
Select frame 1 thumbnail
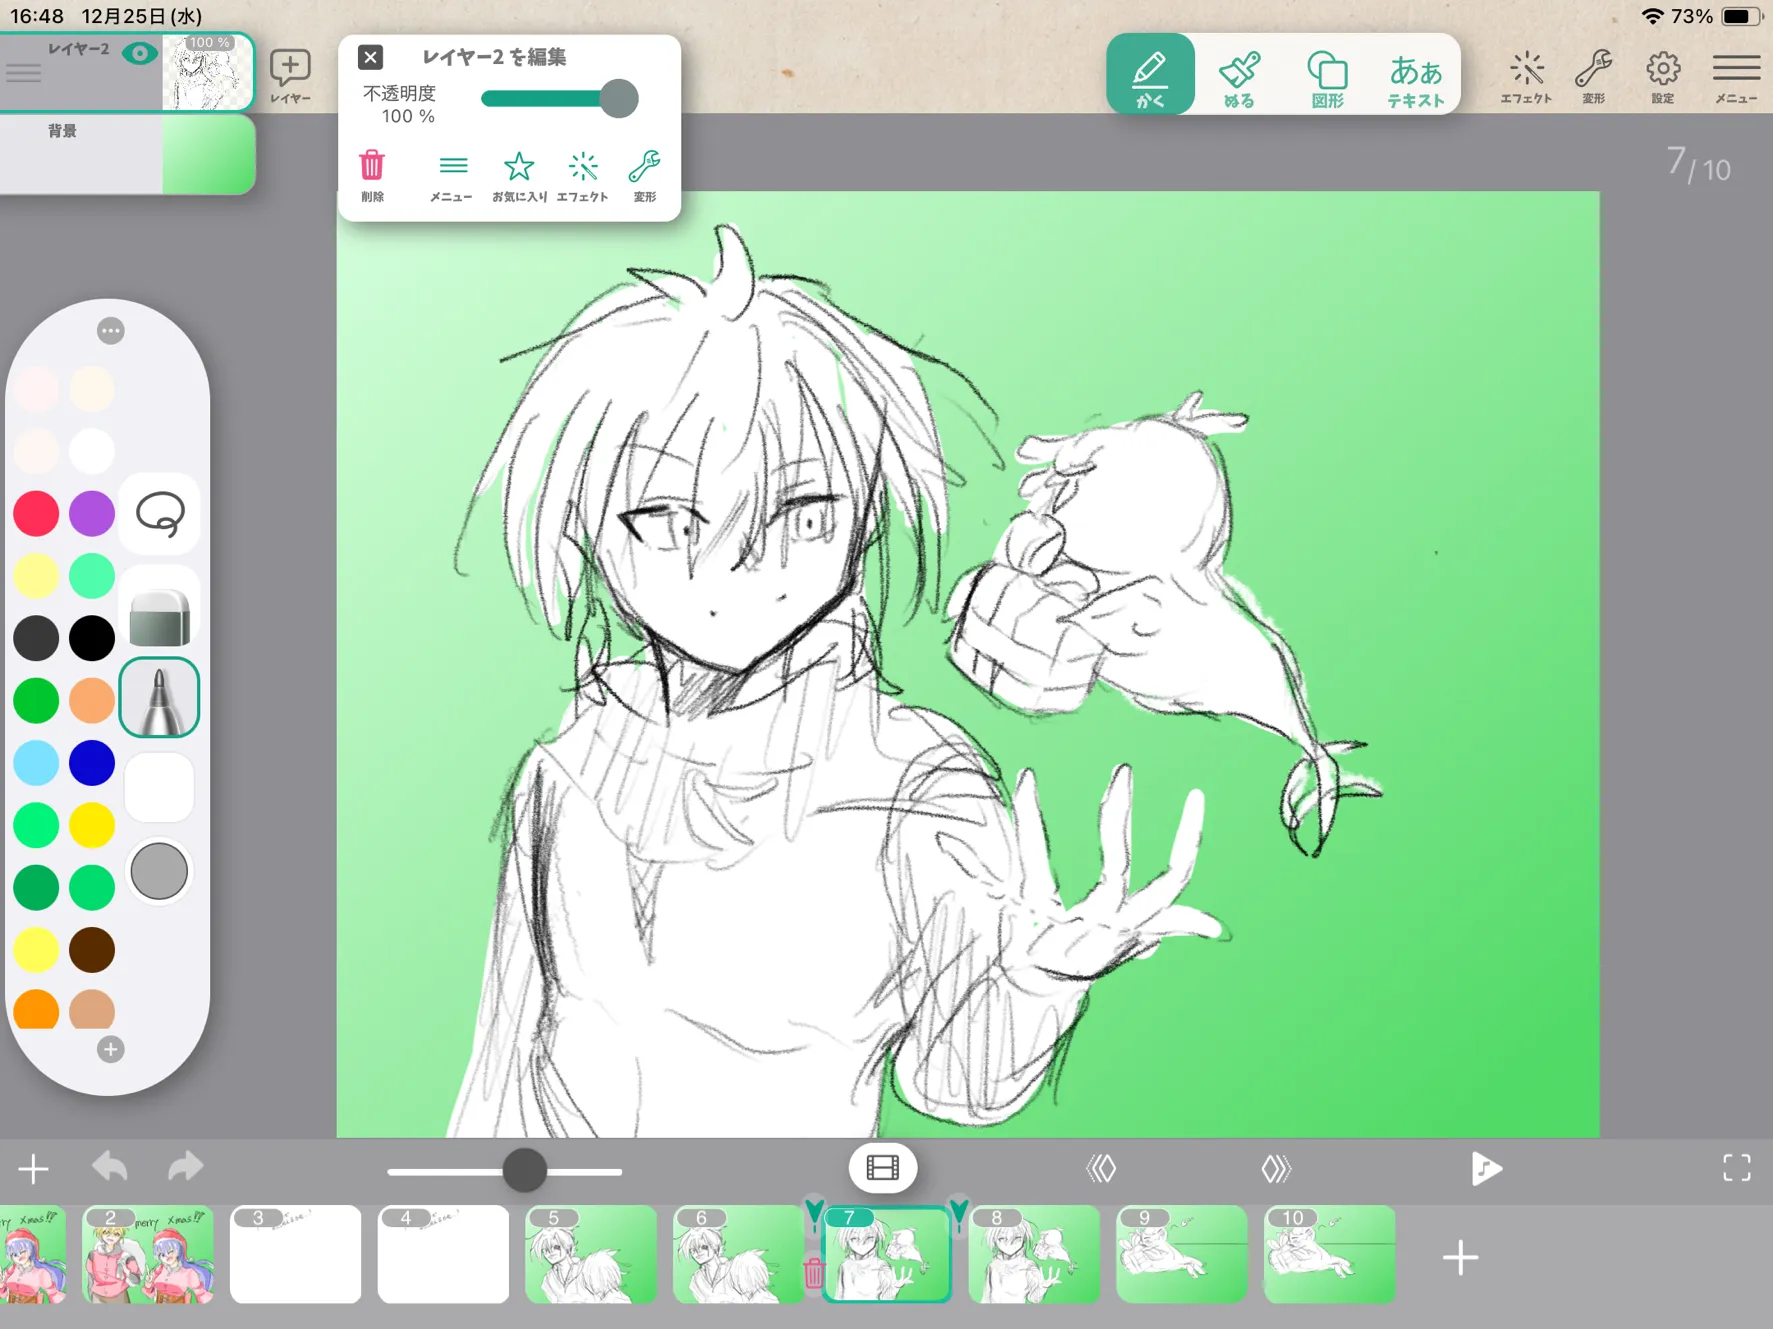(33, 1255)
